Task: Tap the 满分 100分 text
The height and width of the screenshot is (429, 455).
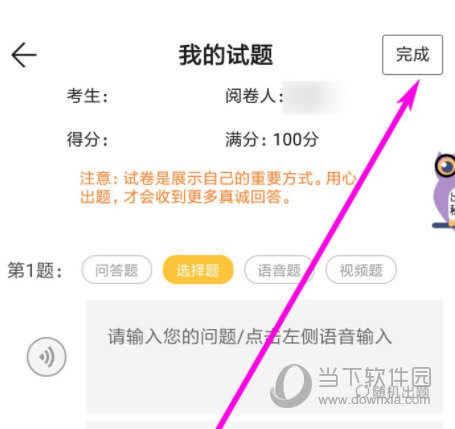Action: click(272, 139)
